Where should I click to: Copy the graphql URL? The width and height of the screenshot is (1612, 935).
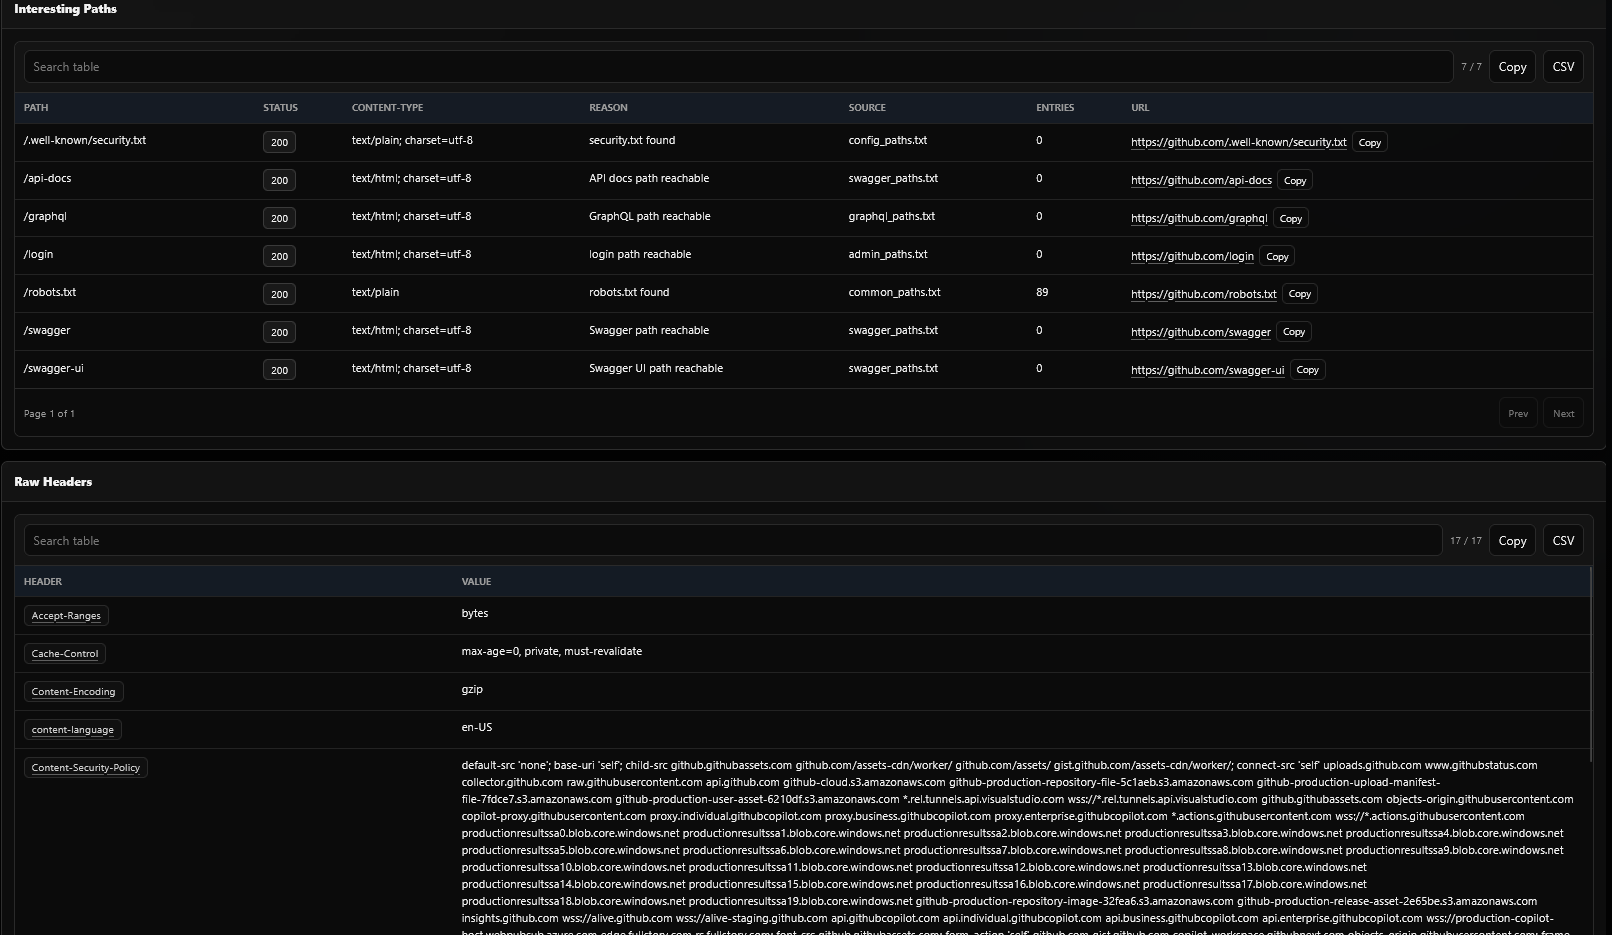(x=1291, y=219)
